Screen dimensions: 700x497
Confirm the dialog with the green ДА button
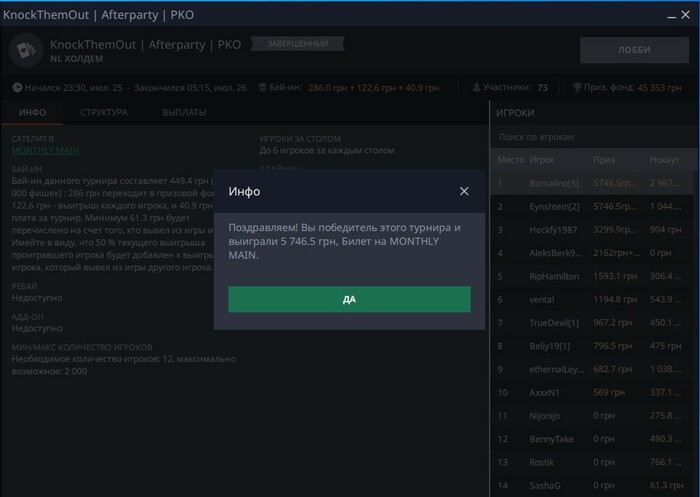[349, 299]
